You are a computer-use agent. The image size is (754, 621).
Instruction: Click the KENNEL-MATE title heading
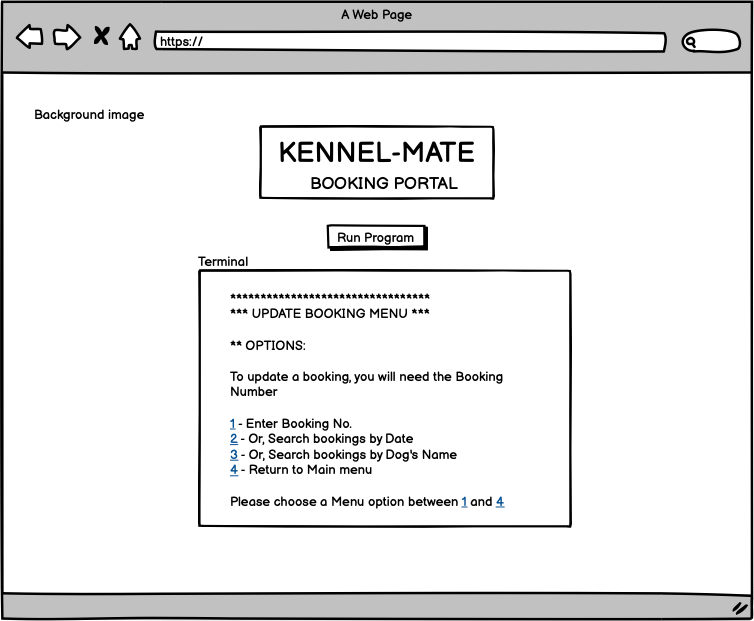tap(377, 152)
